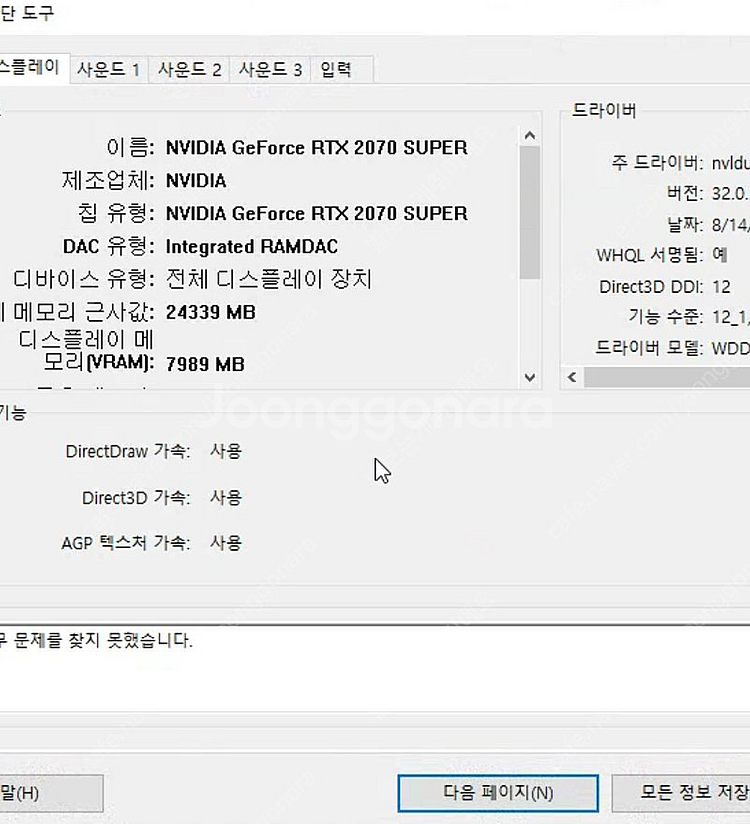Click the 기능 group heading
The width and height of the screenshot is (750, 824).
click(13, 413)
